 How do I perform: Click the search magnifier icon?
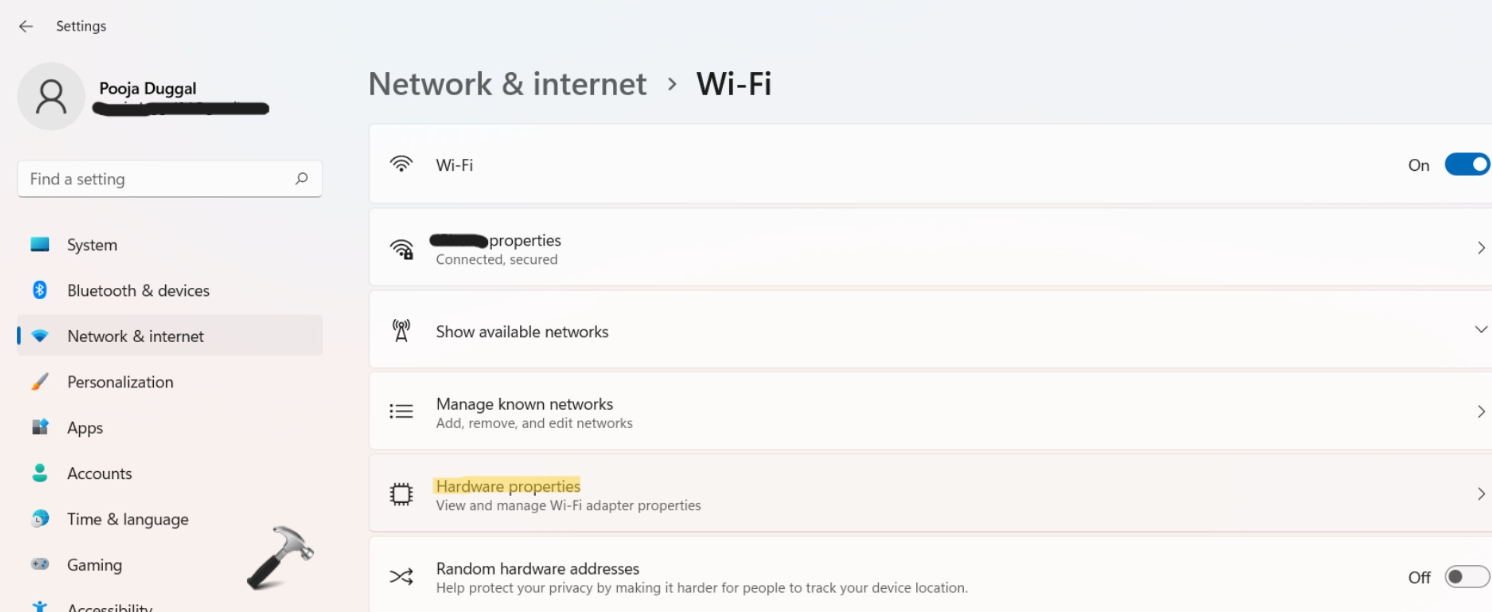coord(301,179)
